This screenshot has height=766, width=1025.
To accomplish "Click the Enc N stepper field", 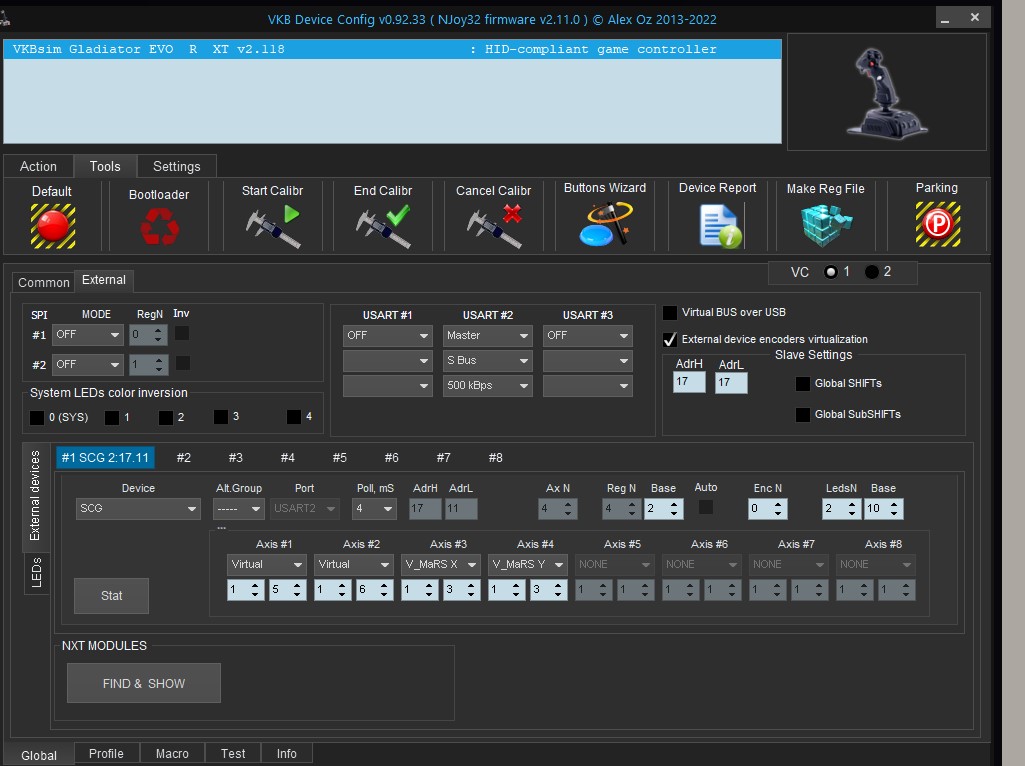I will tap(767, 508).
